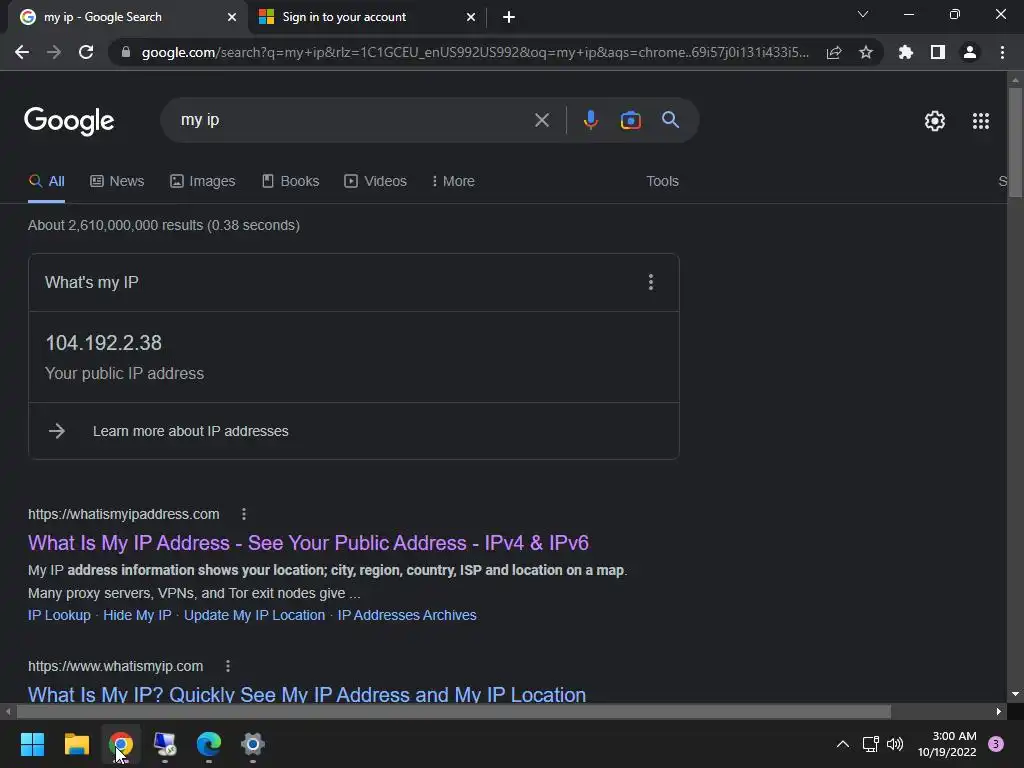This screenshot has width=1024, height=768.
Task: Open the Windows Start menu
Action: (33, 744)
